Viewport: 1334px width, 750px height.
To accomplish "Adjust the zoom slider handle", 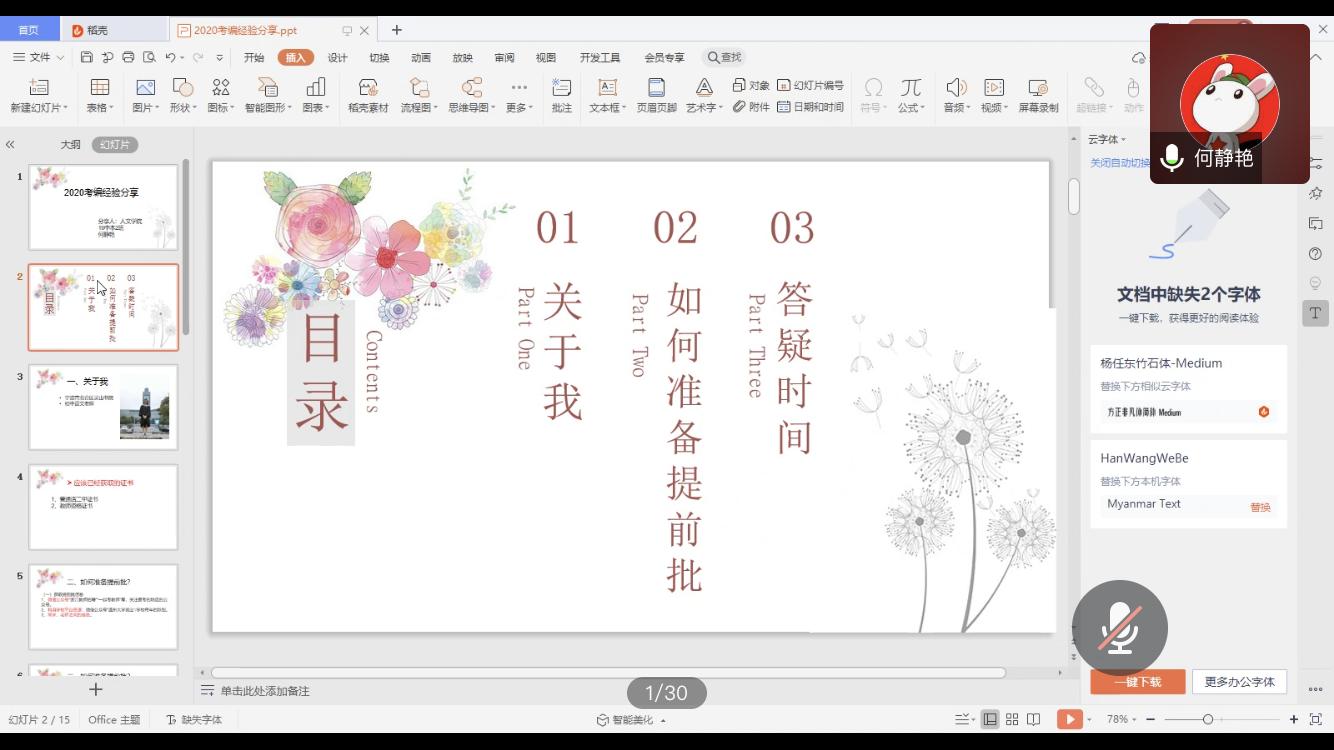I will coord(1208,719).
